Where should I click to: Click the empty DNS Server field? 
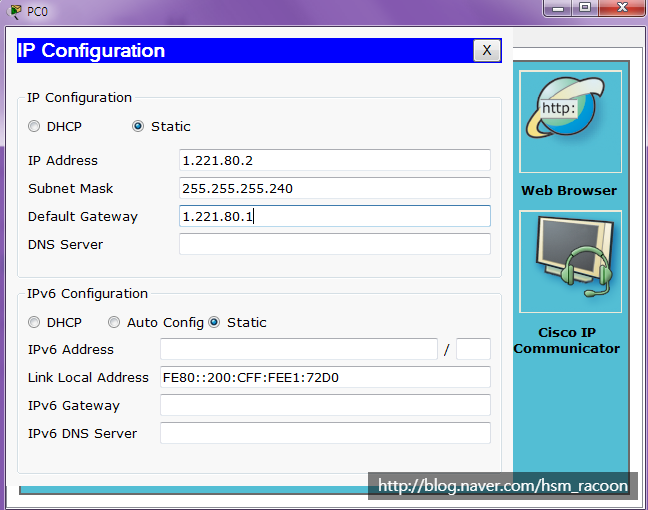(x=335, y=244)
